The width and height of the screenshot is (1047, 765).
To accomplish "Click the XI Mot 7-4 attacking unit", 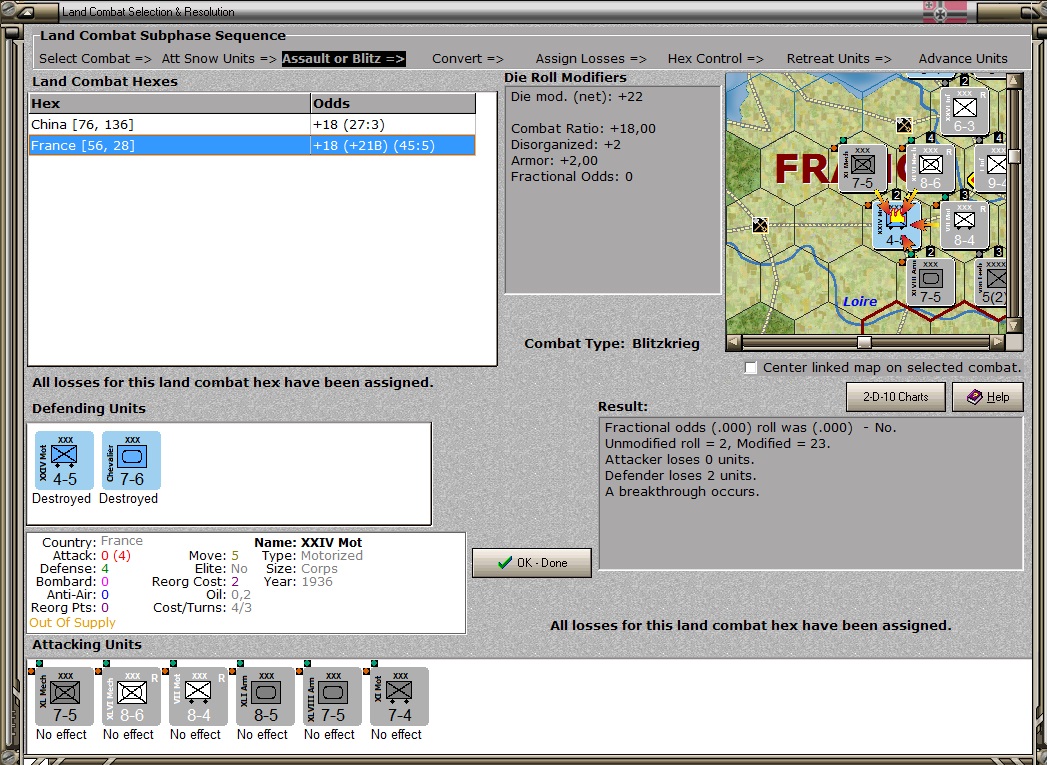I will [399, 696].
